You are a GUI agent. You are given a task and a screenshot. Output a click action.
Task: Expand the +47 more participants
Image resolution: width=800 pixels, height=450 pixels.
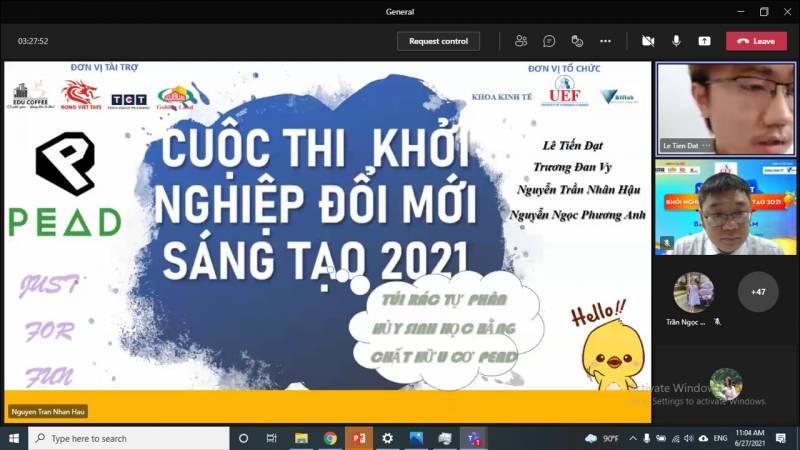pos(758,292)
